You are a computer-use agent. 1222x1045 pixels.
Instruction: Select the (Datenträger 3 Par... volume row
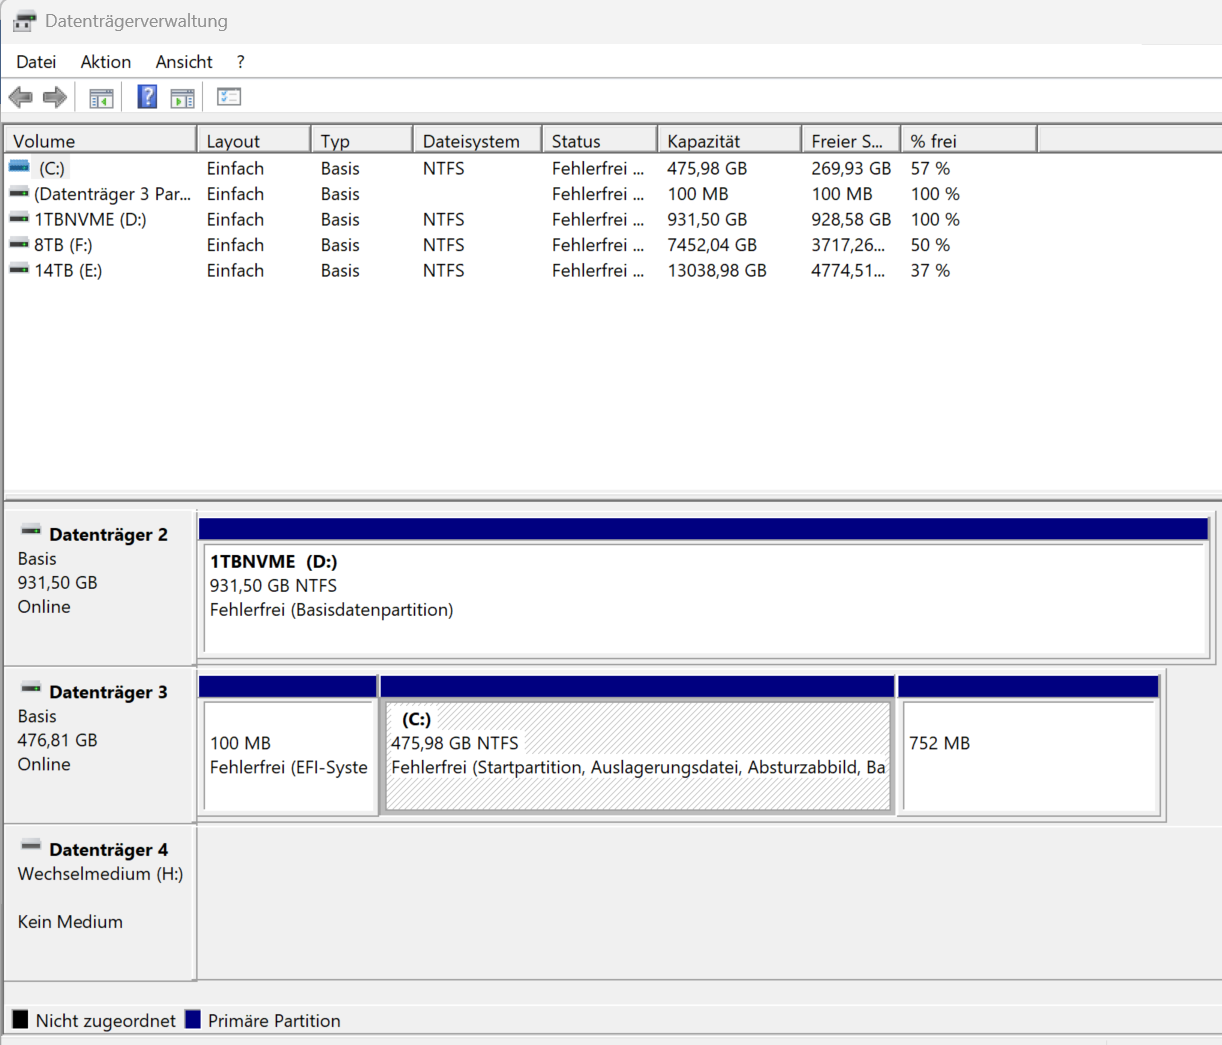112,194
